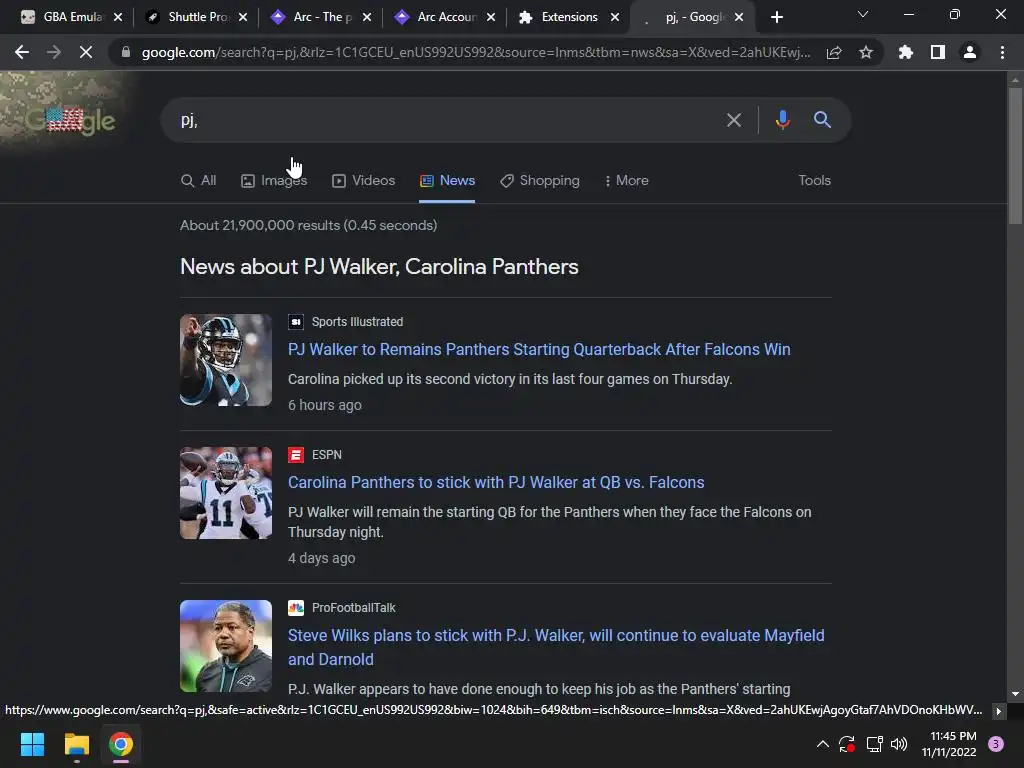1024x768 pixels.
Task: Switch to Videos results tab
Action: point(364,180)
